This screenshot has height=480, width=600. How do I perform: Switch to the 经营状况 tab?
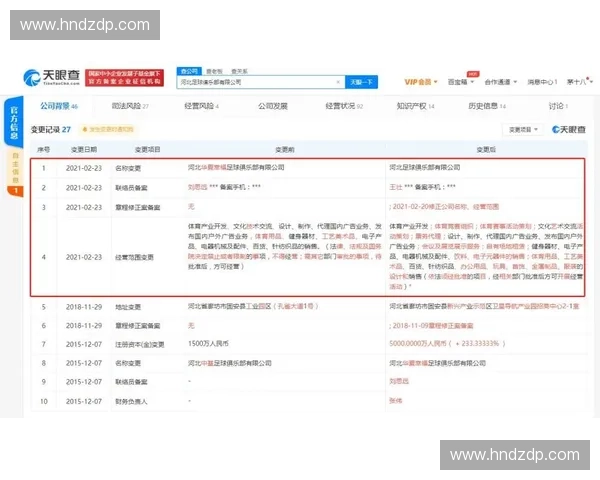click(x=344, y=106)
